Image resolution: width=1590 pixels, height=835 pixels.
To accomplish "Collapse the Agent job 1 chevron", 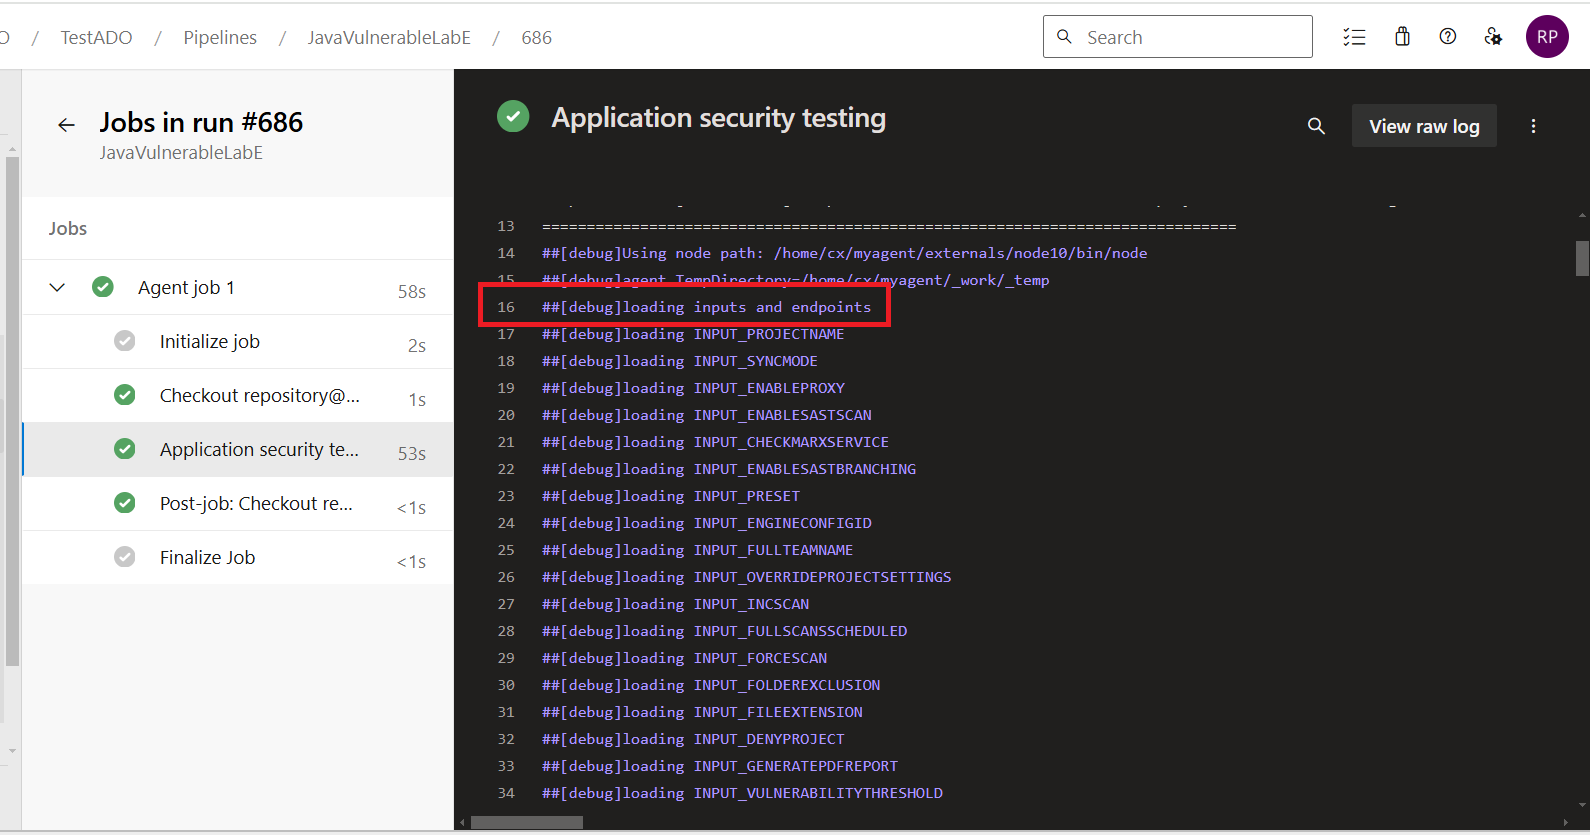I will tap(57, 287).
